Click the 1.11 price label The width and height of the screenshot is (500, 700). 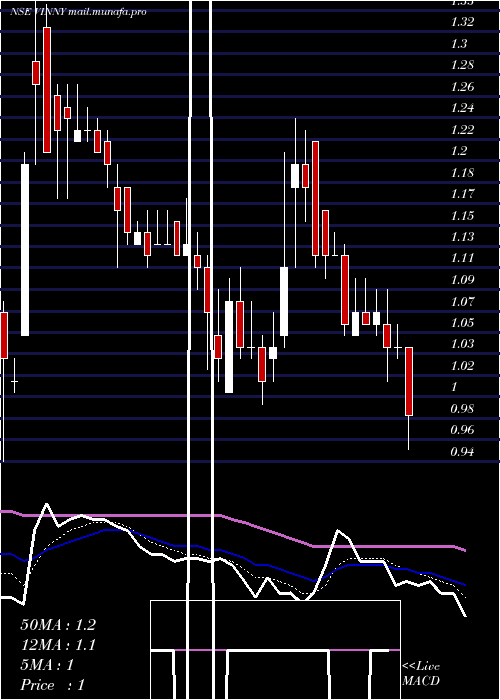pos(462,258)
